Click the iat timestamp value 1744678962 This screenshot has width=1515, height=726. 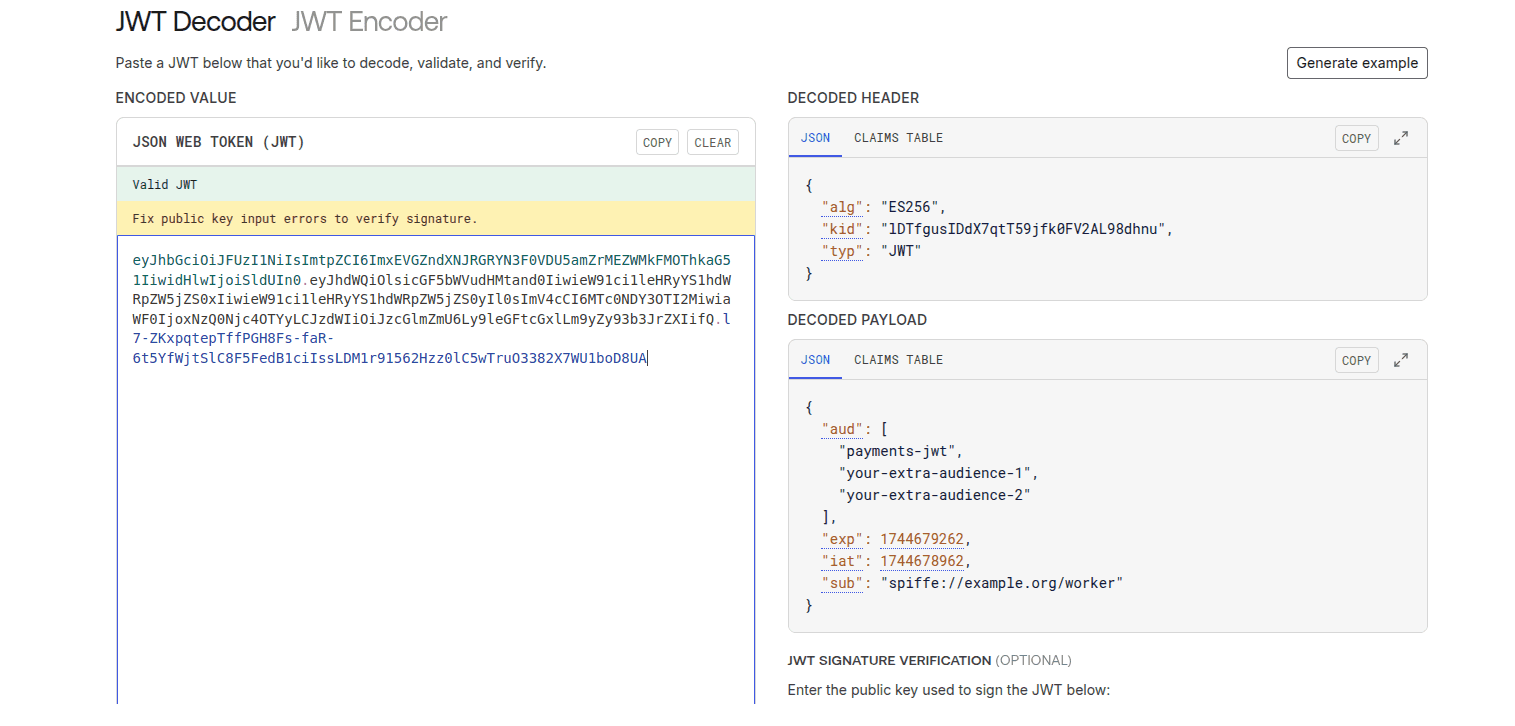coord(921,561)
